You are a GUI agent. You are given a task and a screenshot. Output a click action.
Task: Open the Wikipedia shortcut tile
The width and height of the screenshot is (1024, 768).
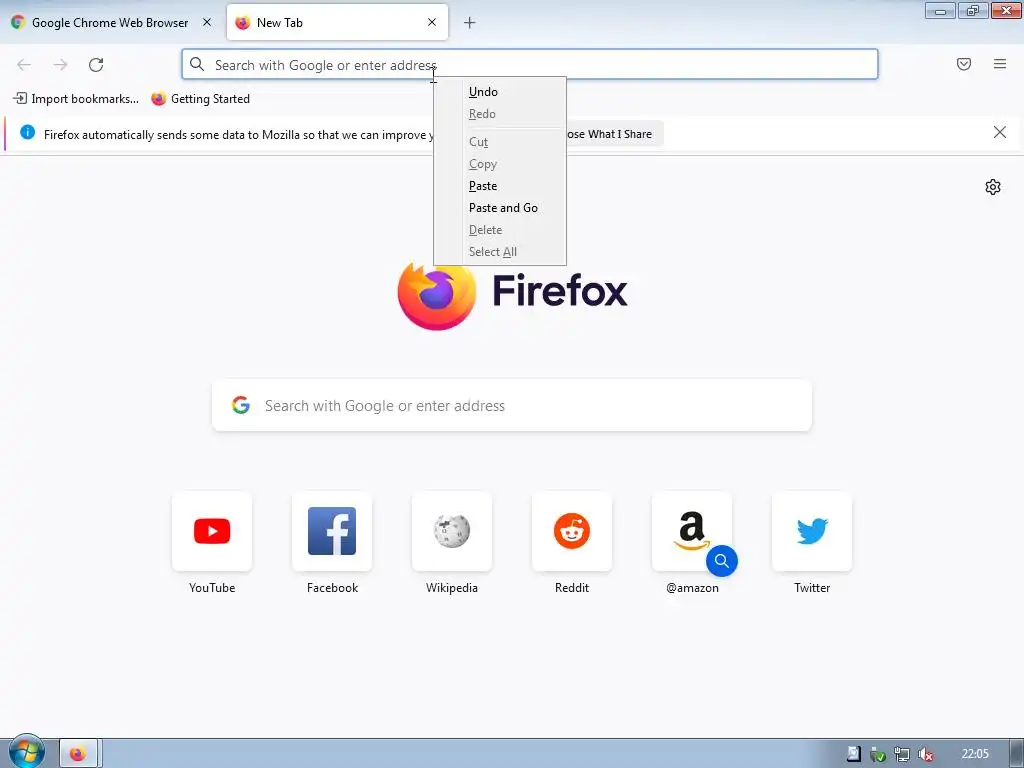click(452, 532)
